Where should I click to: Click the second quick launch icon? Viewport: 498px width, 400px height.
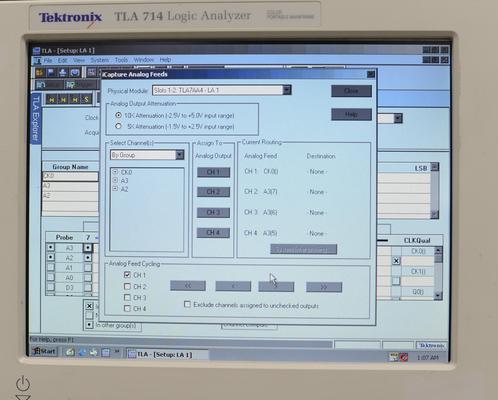click(x=82, y=352)
